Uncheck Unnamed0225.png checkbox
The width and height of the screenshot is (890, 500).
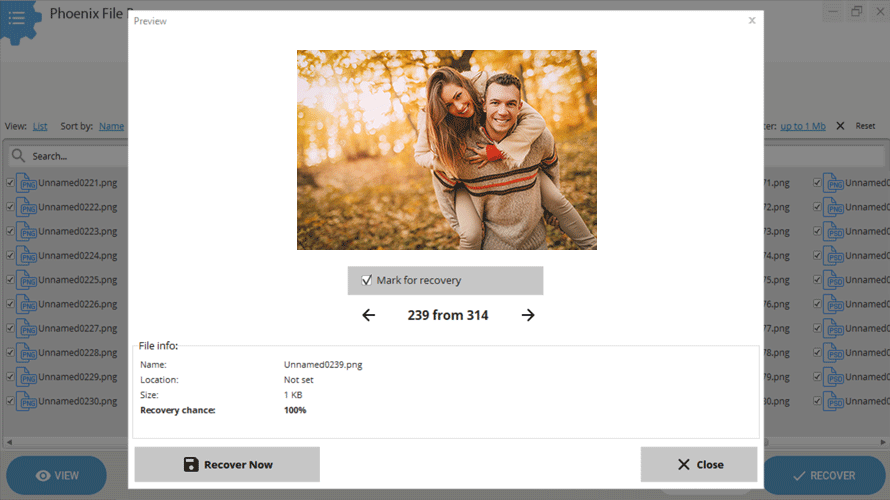tap(10, 280)
